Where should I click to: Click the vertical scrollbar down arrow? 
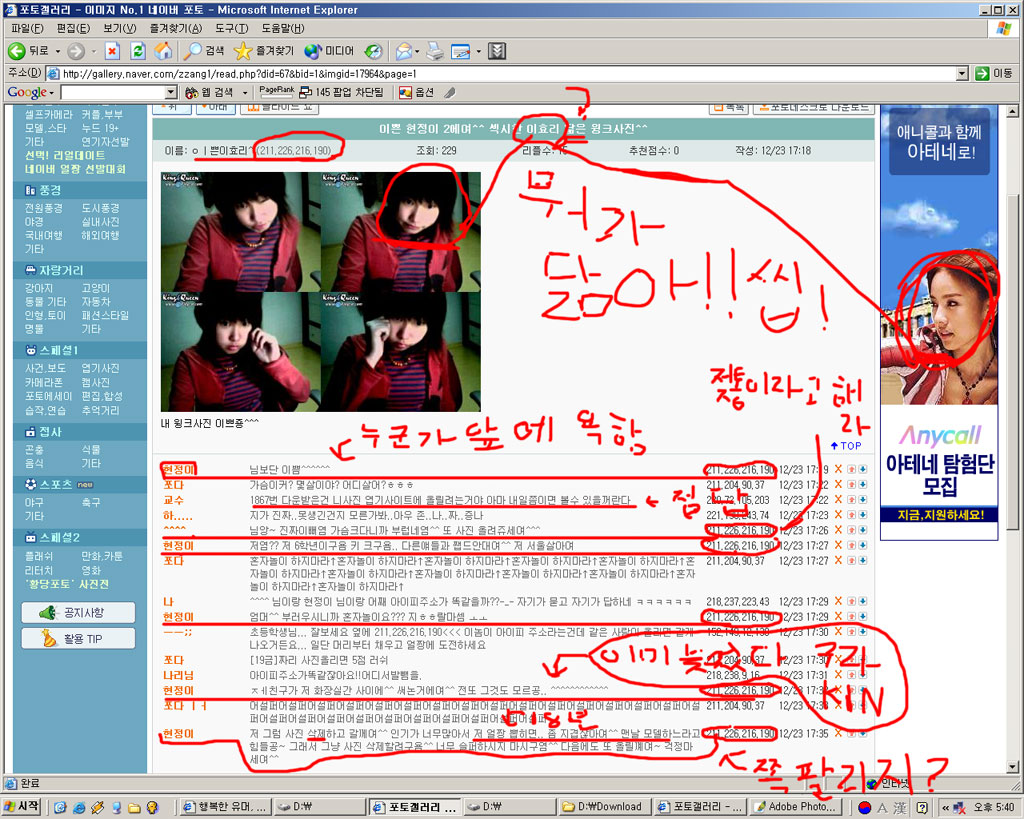(x=1012, y=767)
